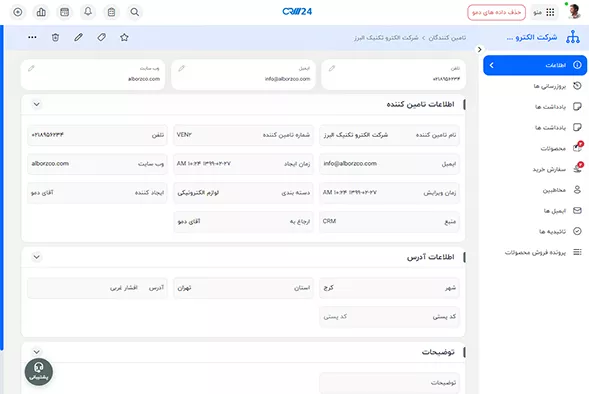
Task: Click the شماره تامین کننده VEN field
Action: click(243, 135)
